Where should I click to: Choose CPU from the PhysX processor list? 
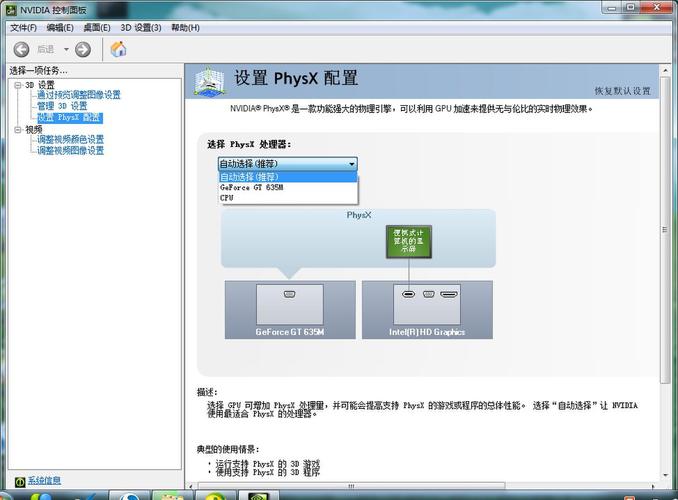(x=227, y=198)
